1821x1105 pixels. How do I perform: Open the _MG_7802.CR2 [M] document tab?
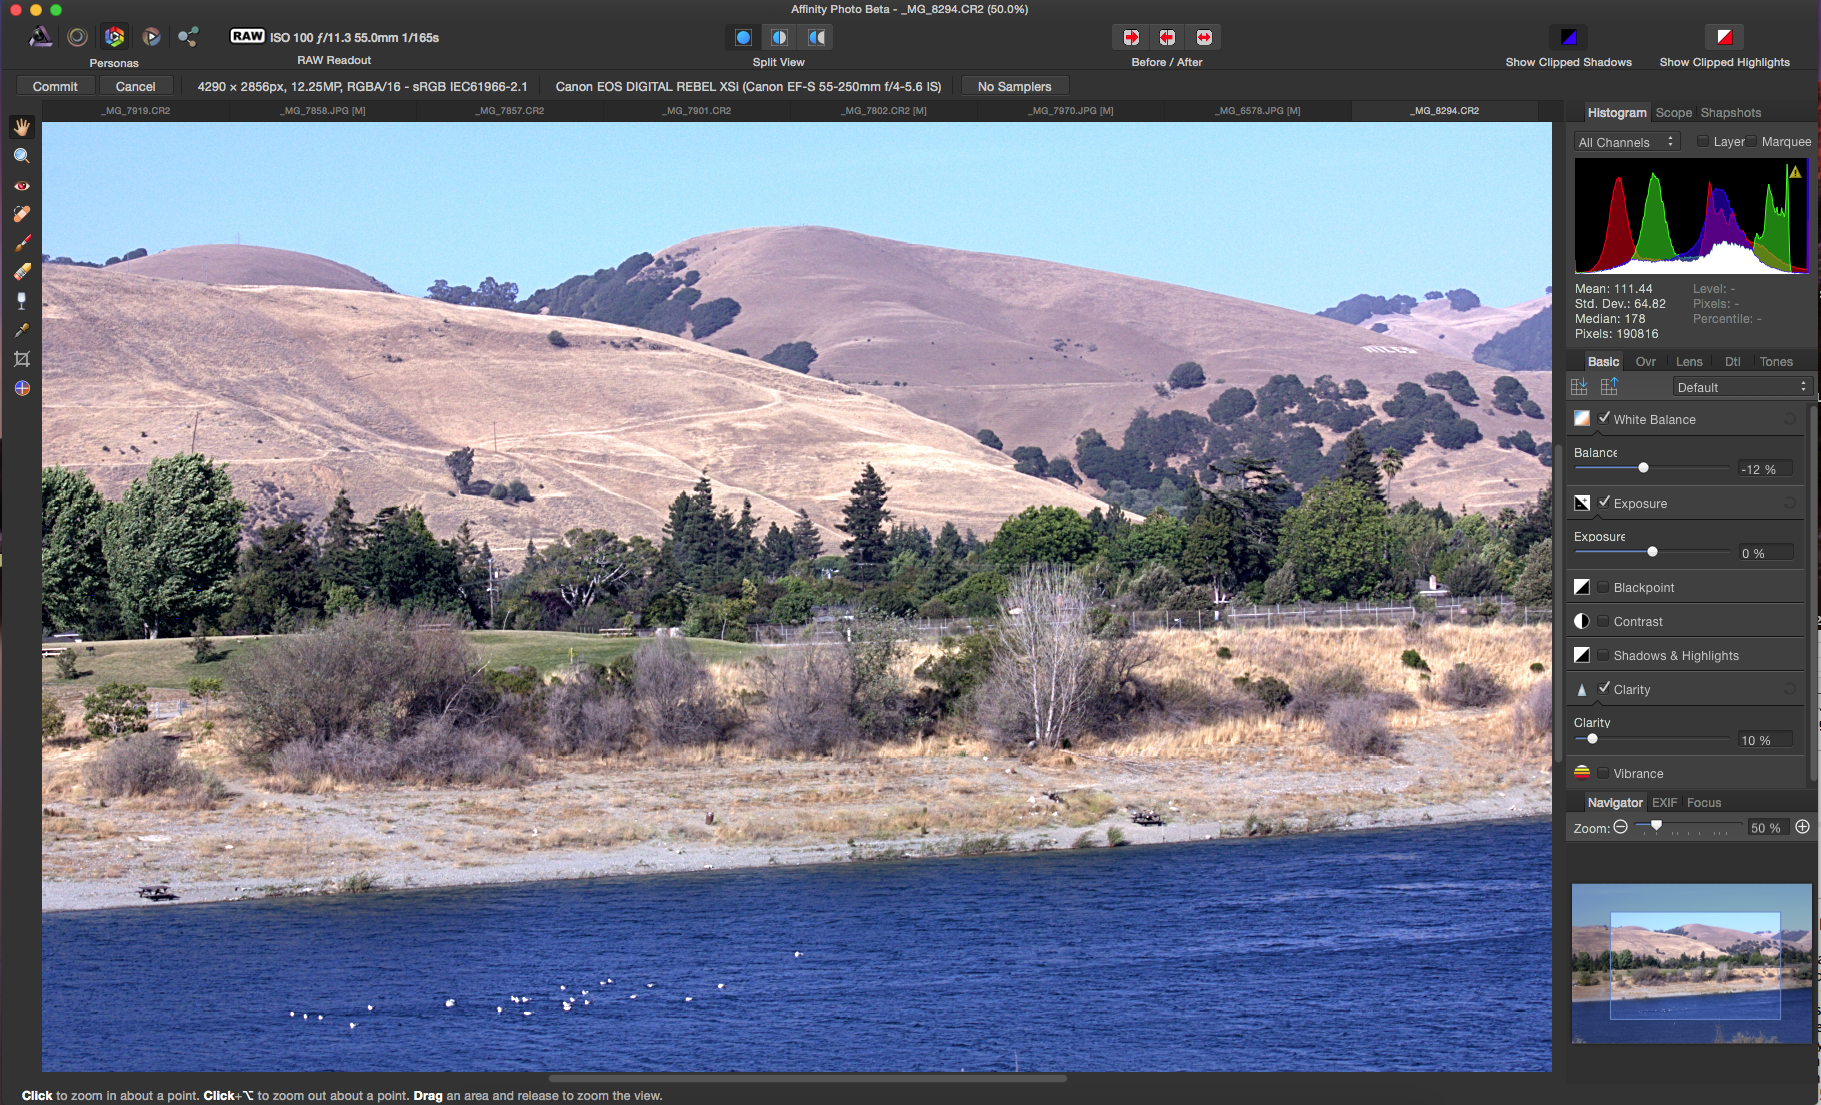pyautogui.click(x=884, y=111)
